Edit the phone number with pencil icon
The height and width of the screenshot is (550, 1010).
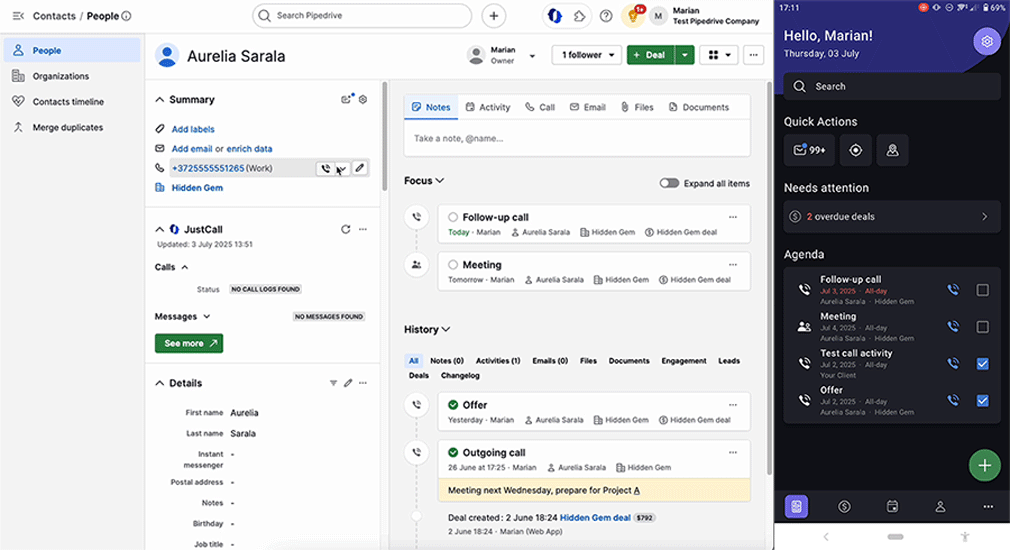pos(359,168)
